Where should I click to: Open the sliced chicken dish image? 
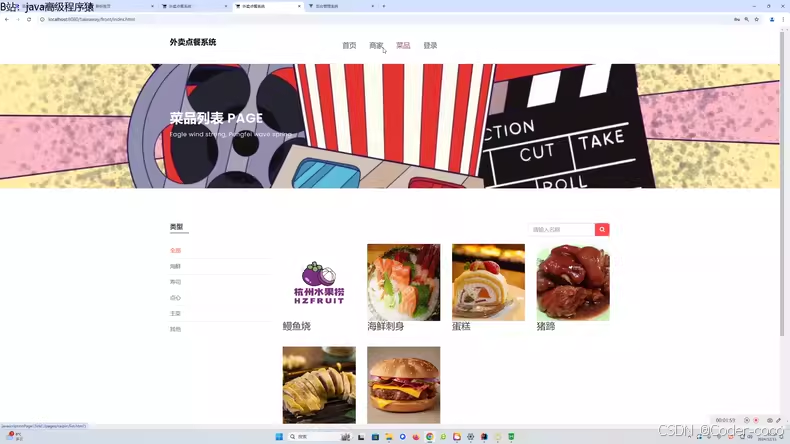click(x=319, y=385)
